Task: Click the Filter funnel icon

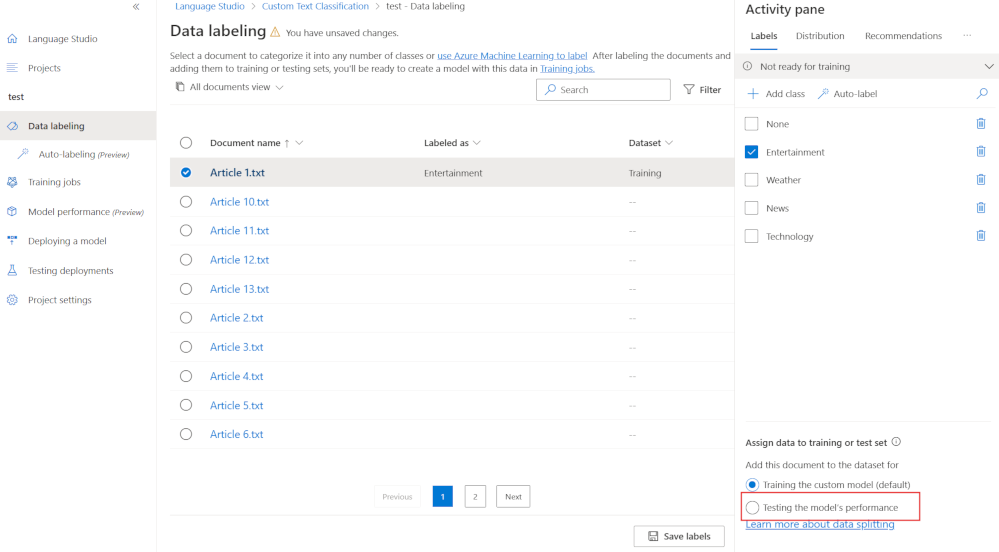Action: (689, 90)
